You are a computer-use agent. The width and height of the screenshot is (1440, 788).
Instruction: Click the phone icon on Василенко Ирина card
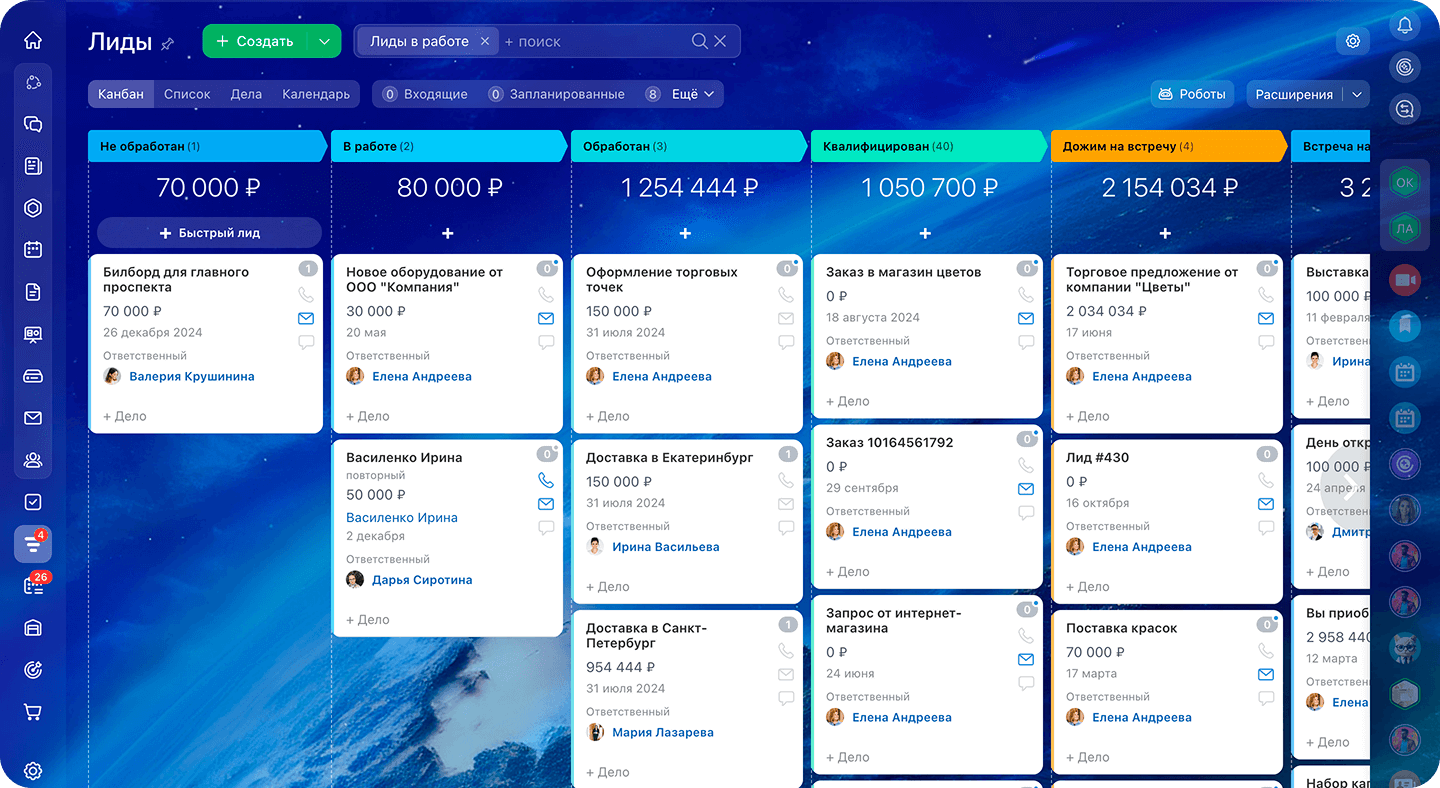tap(545, 480)
